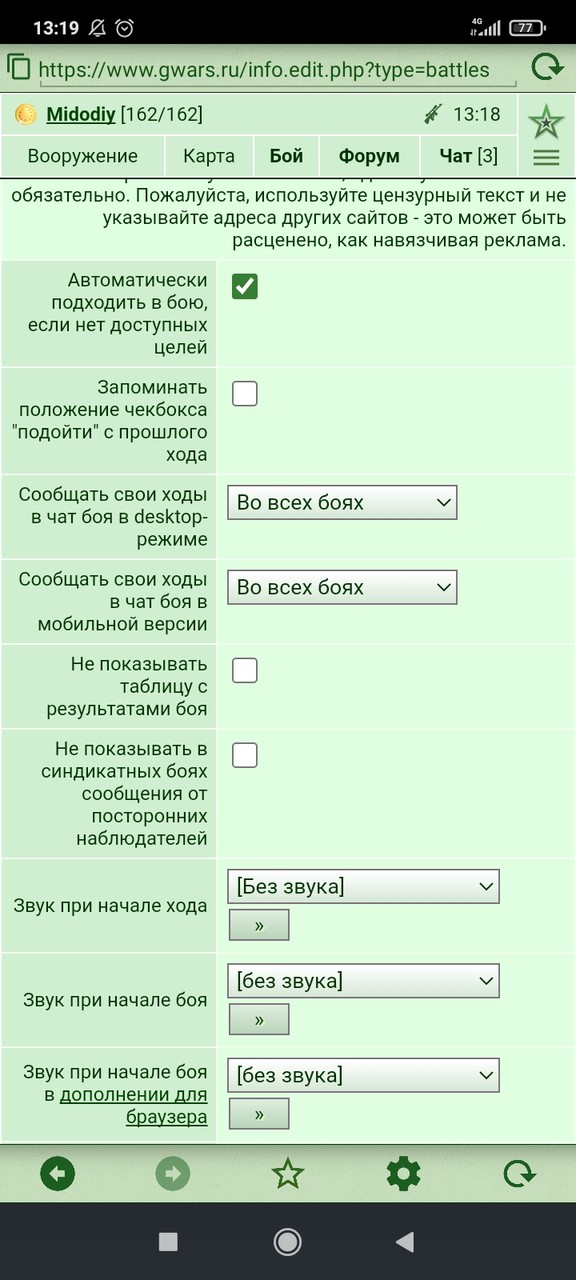Image resolution: width=576 pixels, height=1280 pixels.
Task: Tap the URL address field
Action: point(264,70)
